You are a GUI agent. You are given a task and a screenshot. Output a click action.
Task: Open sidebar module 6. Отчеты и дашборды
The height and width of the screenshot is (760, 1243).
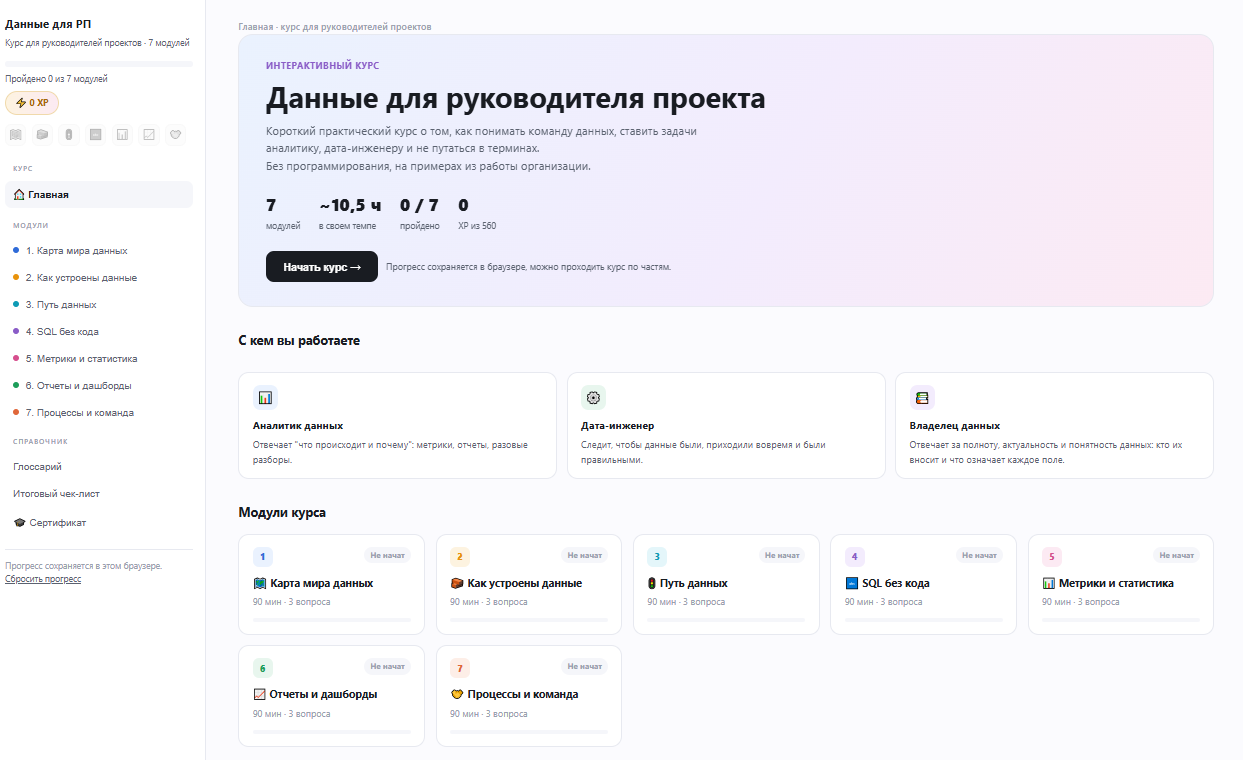tap(99, 385)
